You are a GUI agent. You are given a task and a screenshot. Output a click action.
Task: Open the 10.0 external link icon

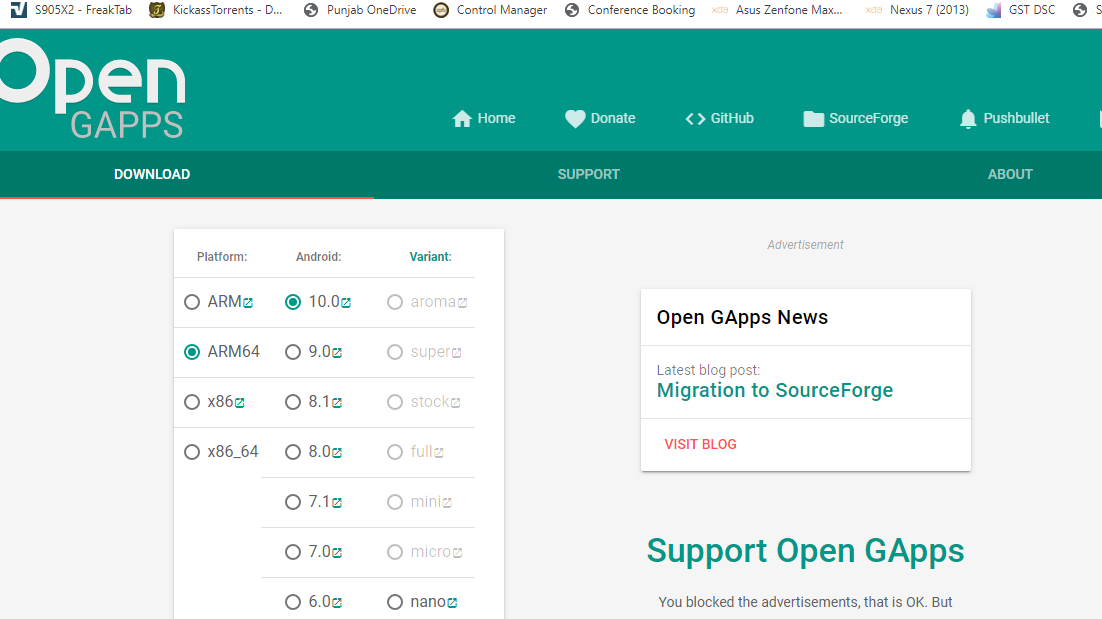346,303
